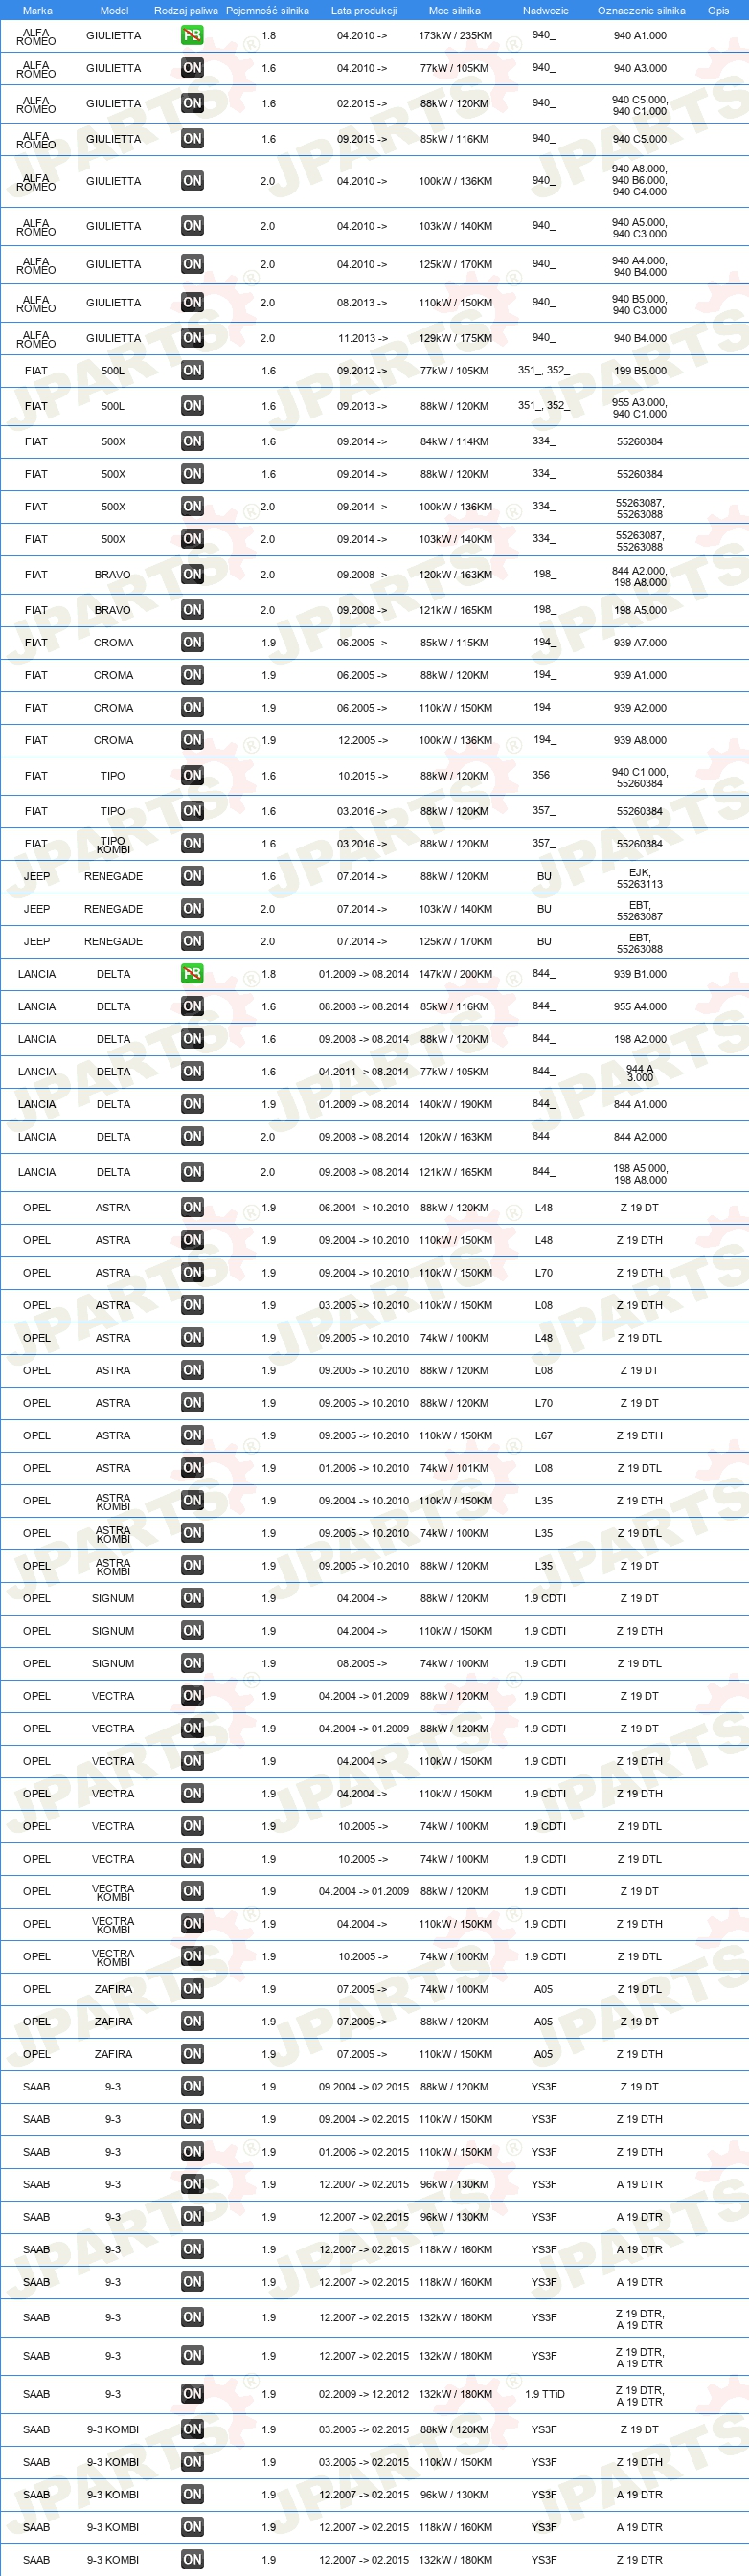Click ON icon in Opel Astra 74kW / 101KM row

click(x=192, y=1468)
